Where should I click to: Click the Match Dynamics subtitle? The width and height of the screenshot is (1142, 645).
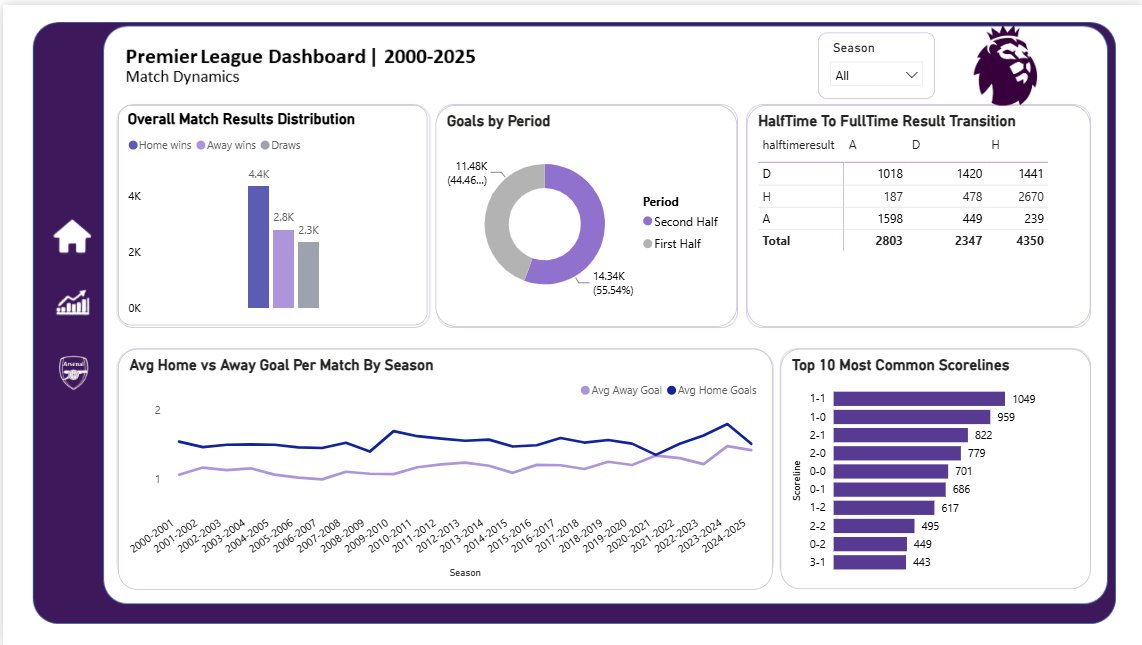[x=182, y=77]
